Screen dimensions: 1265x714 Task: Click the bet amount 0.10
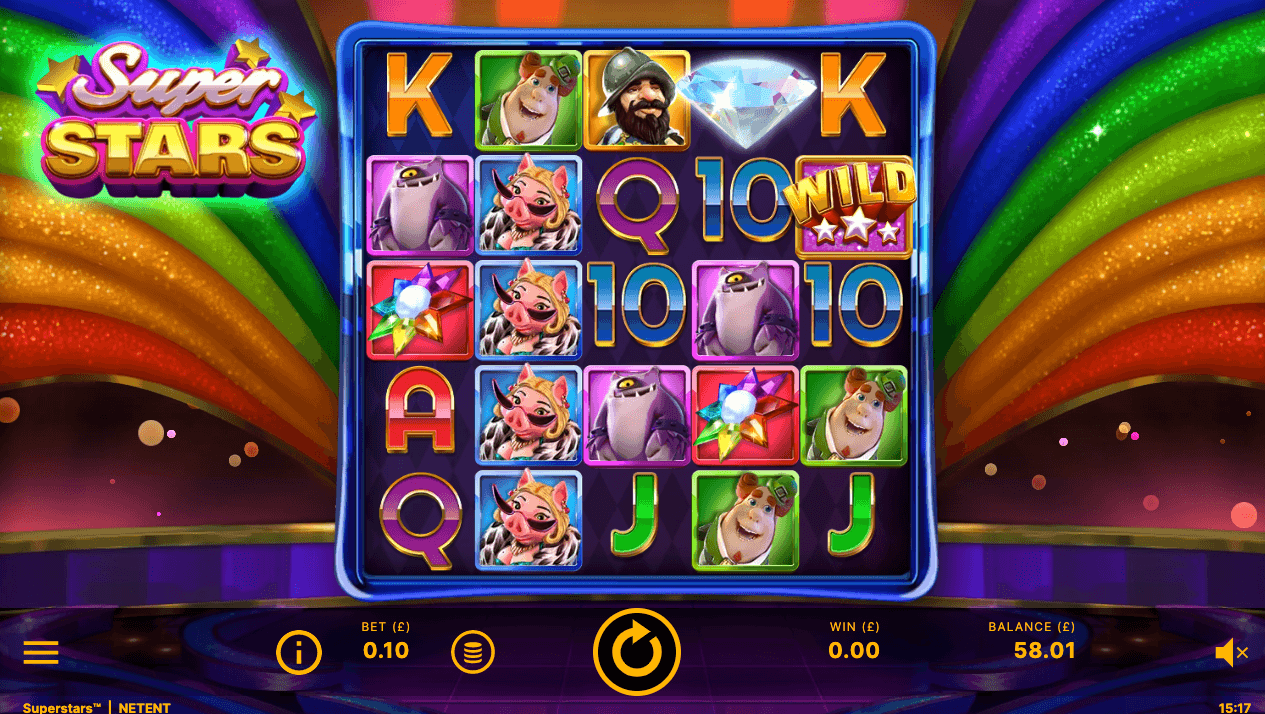pos(386,651)
